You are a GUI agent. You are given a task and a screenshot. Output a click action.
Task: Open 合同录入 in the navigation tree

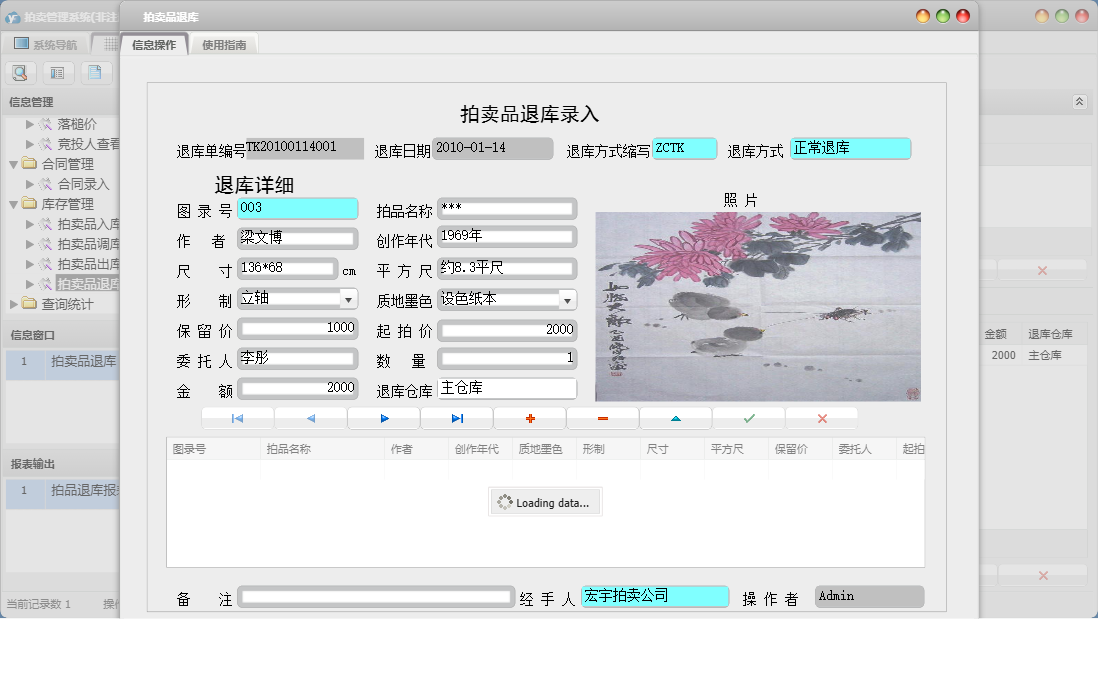83,184
